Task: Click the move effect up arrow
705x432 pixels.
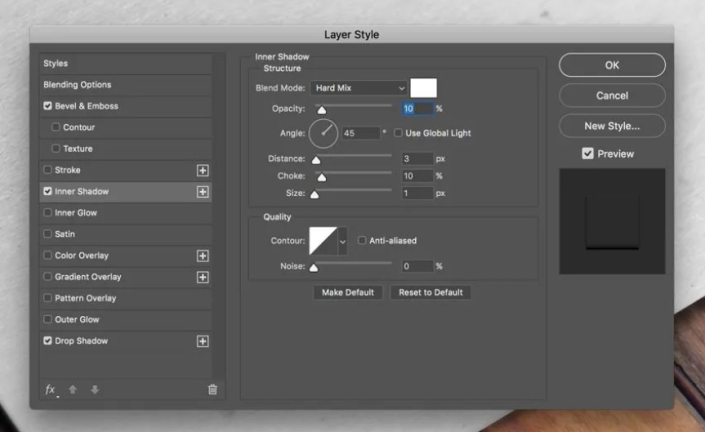Action: tap(73, 389)
